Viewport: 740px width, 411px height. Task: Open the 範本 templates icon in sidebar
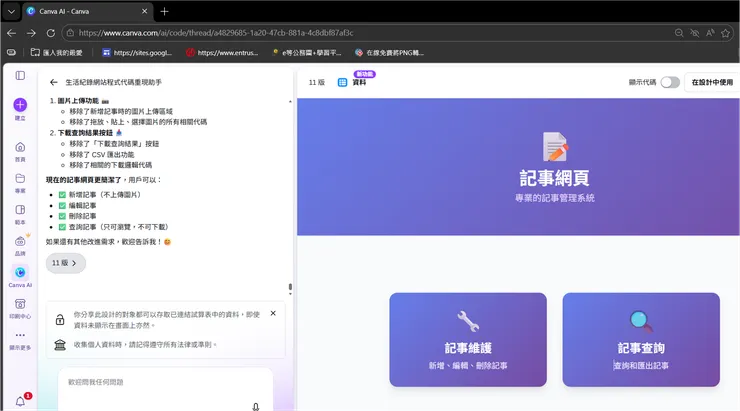20,210
